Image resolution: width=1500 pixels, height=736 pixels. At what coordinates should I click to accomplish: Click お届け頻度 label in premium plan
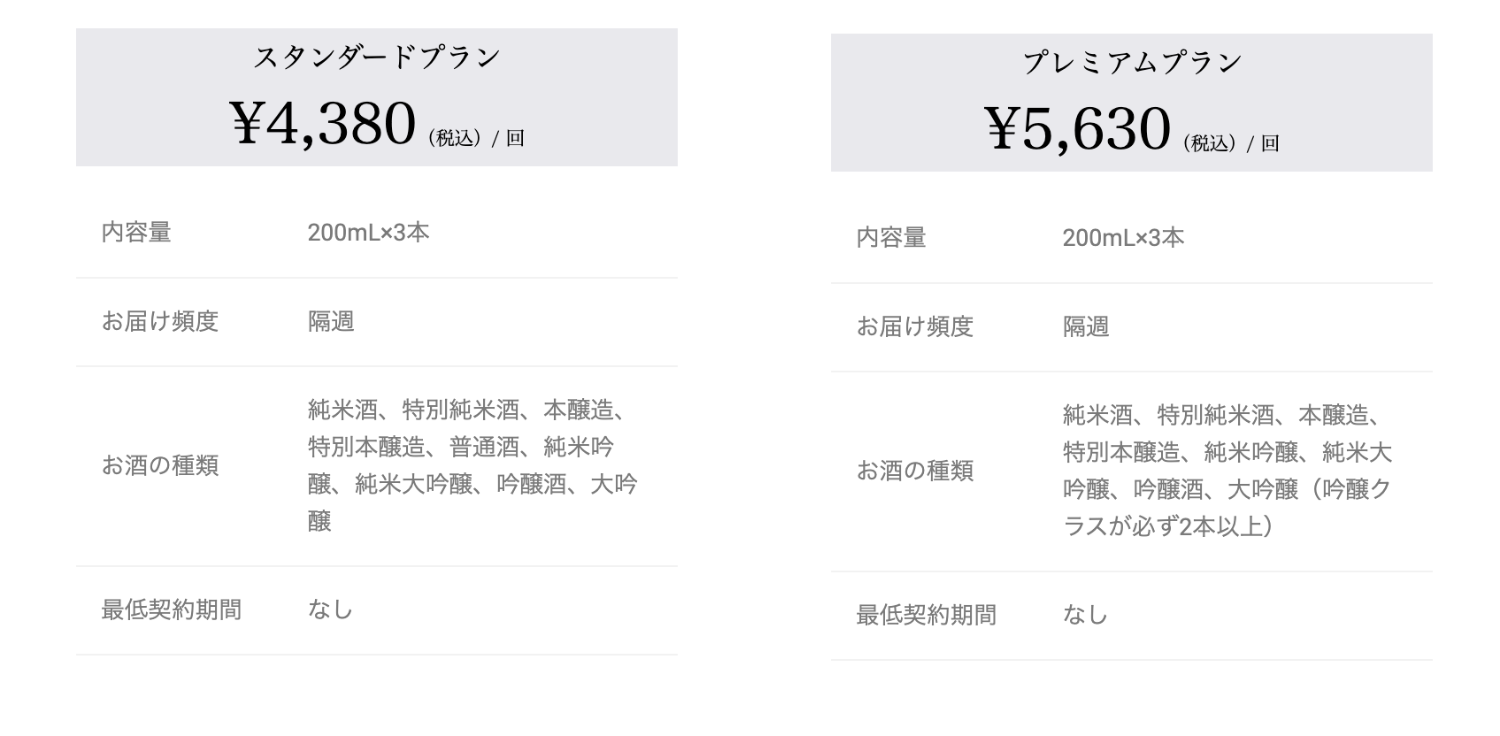point(915,327)
